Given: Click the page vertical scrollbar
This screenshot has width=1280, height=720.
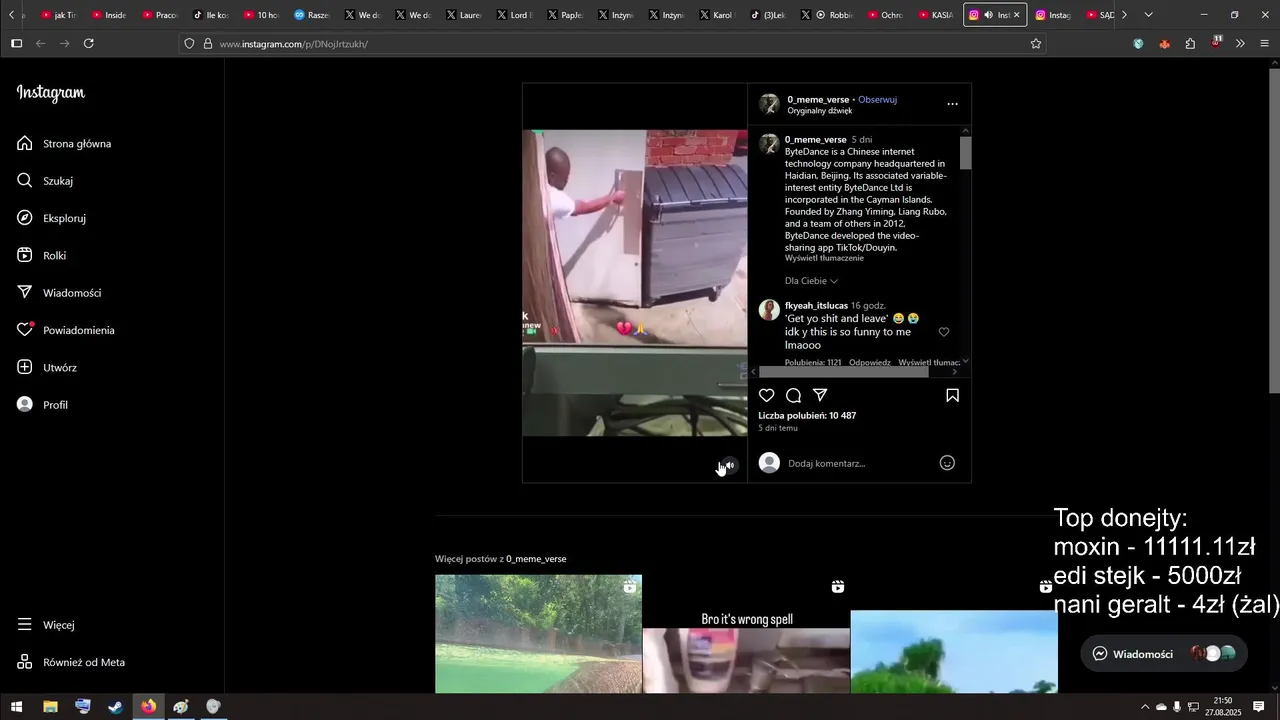Looking at the screenshot, I should 1274,229.
